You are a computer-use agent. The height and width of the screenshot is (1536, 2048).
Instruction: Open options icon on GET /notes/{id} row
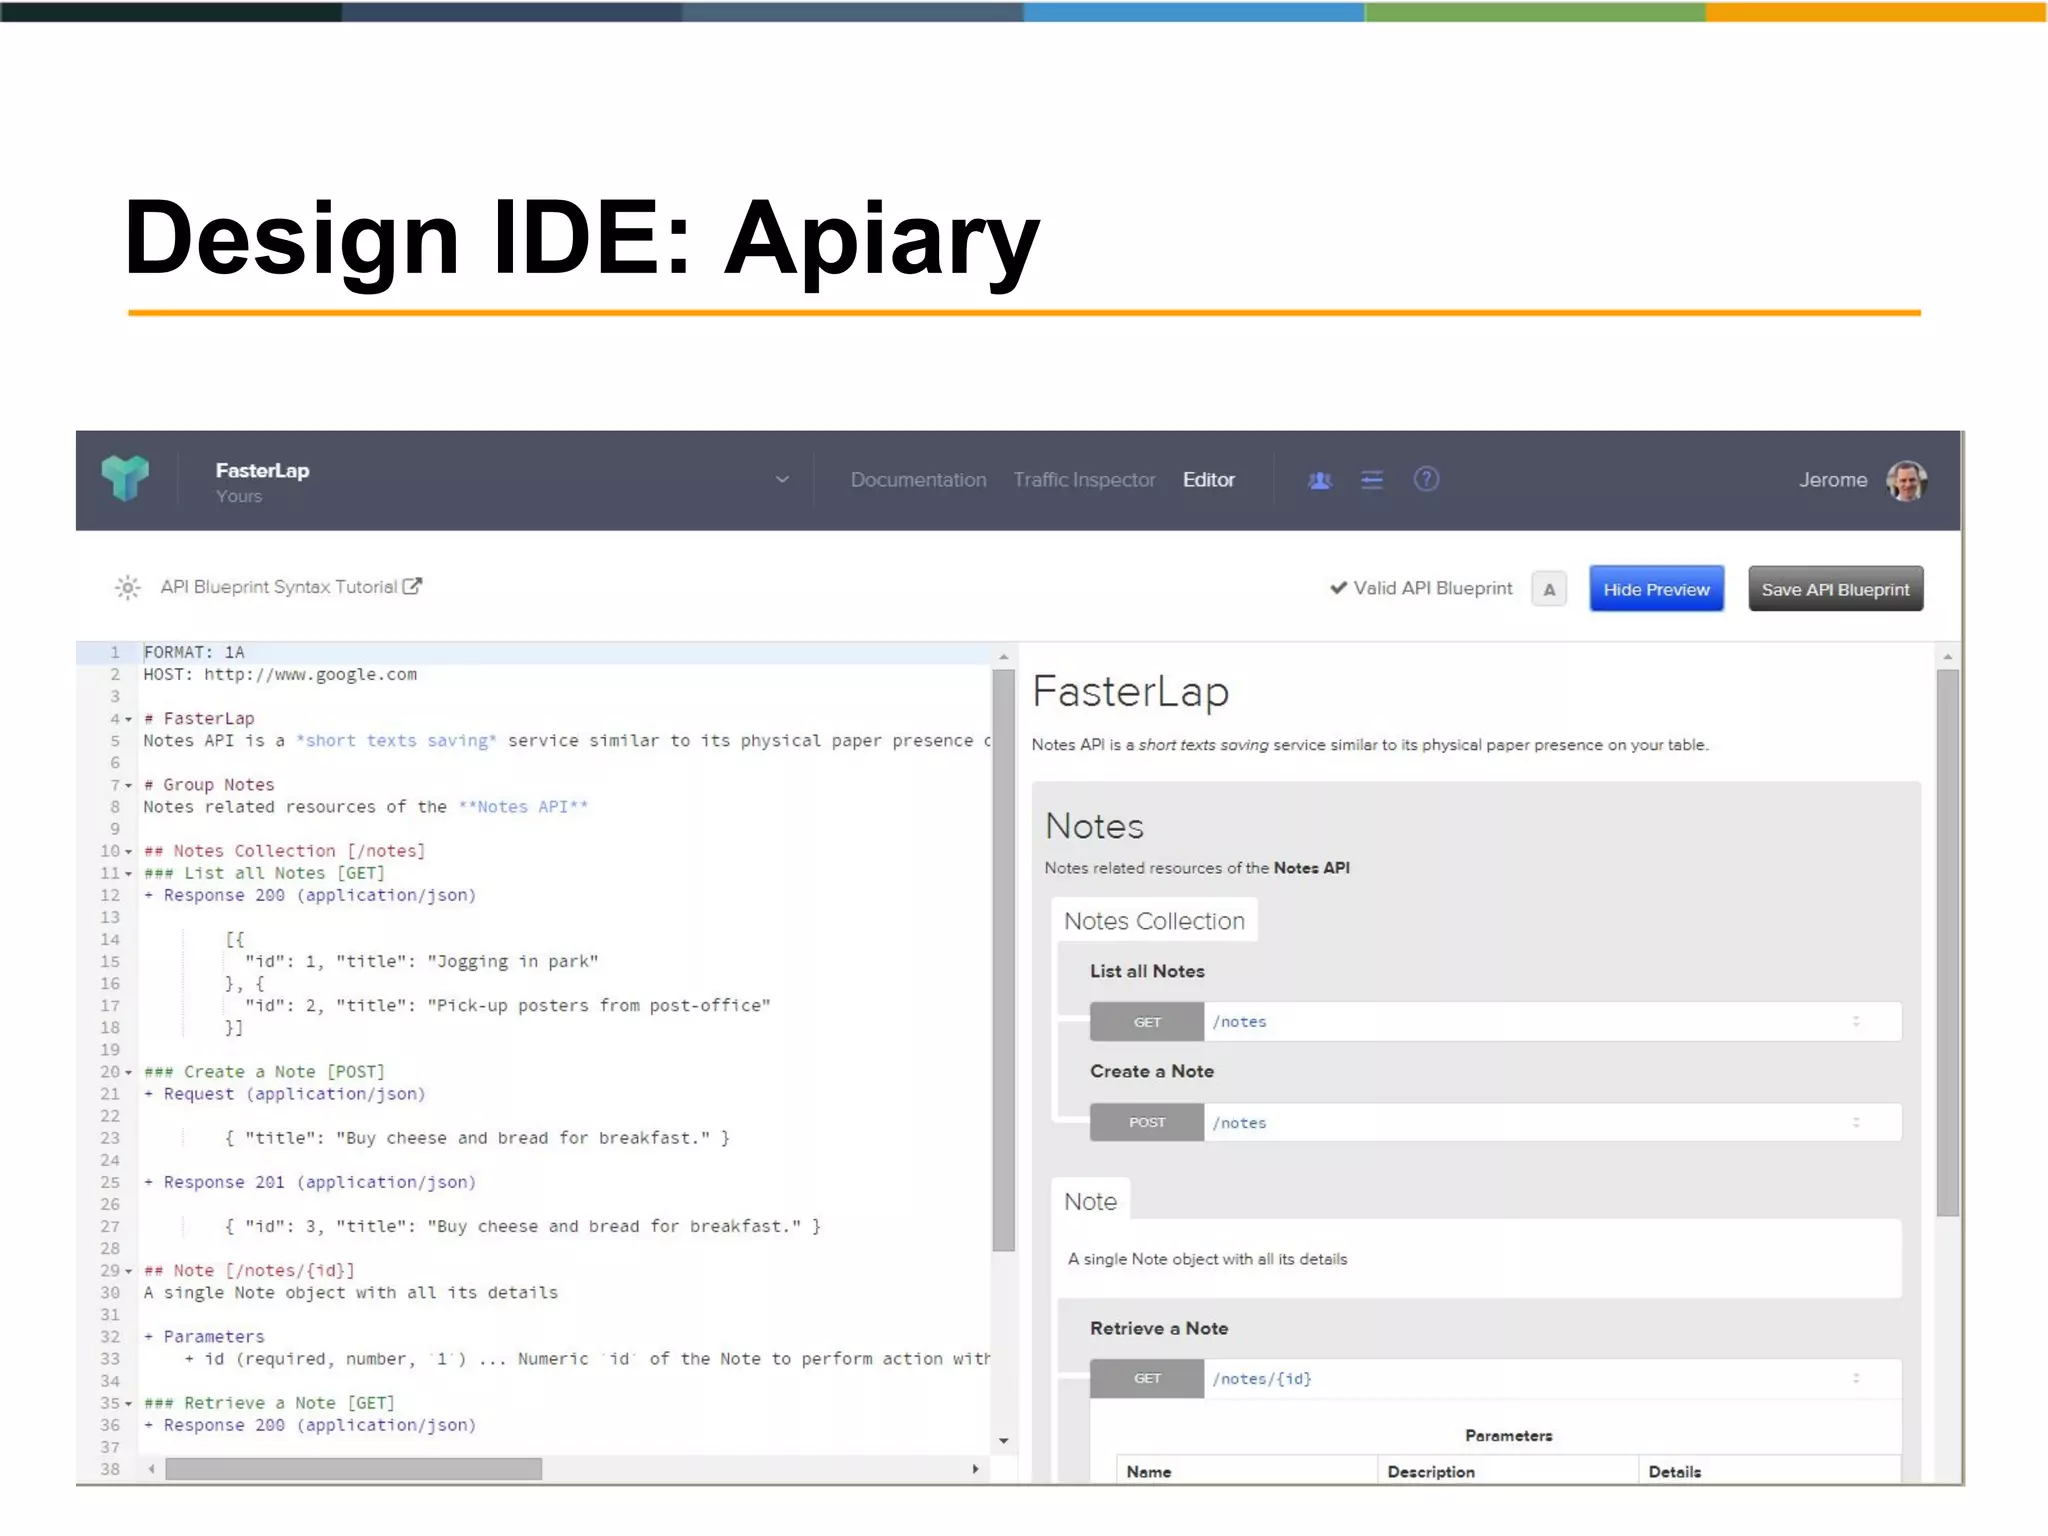(1856, 1378)
